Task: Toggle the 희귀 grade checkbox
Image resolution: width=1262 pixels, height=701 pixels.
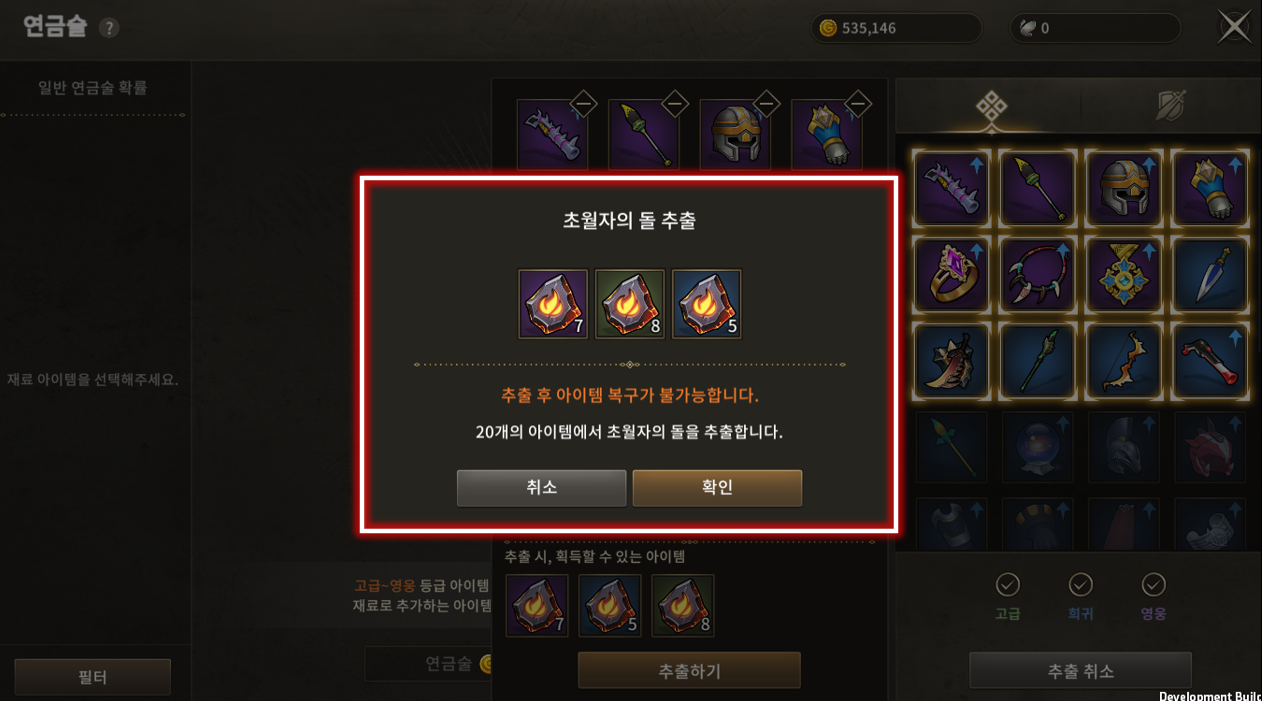Action: point(1081,584)
